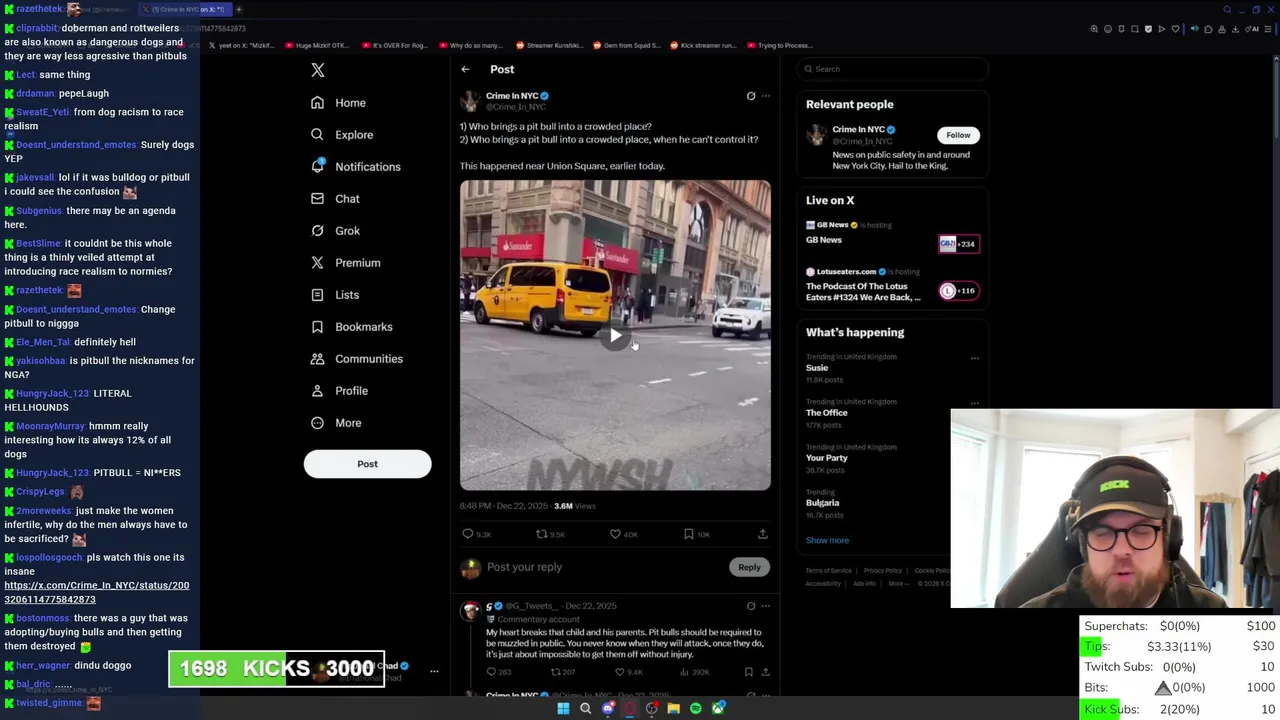Screen dimensions: 1280x720
Task: Open the Your Party trending topic
Action: tap(827, 458)
